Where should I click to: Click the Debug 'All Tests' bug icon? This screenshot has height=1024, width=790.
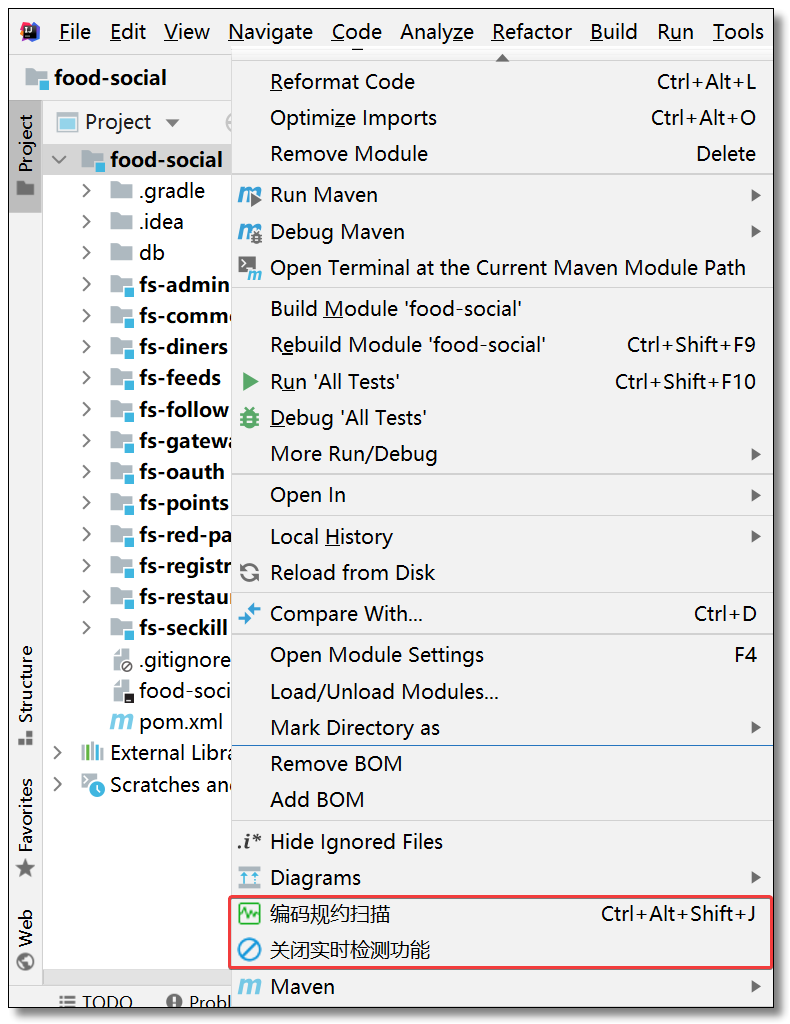[x=249, y=417]
